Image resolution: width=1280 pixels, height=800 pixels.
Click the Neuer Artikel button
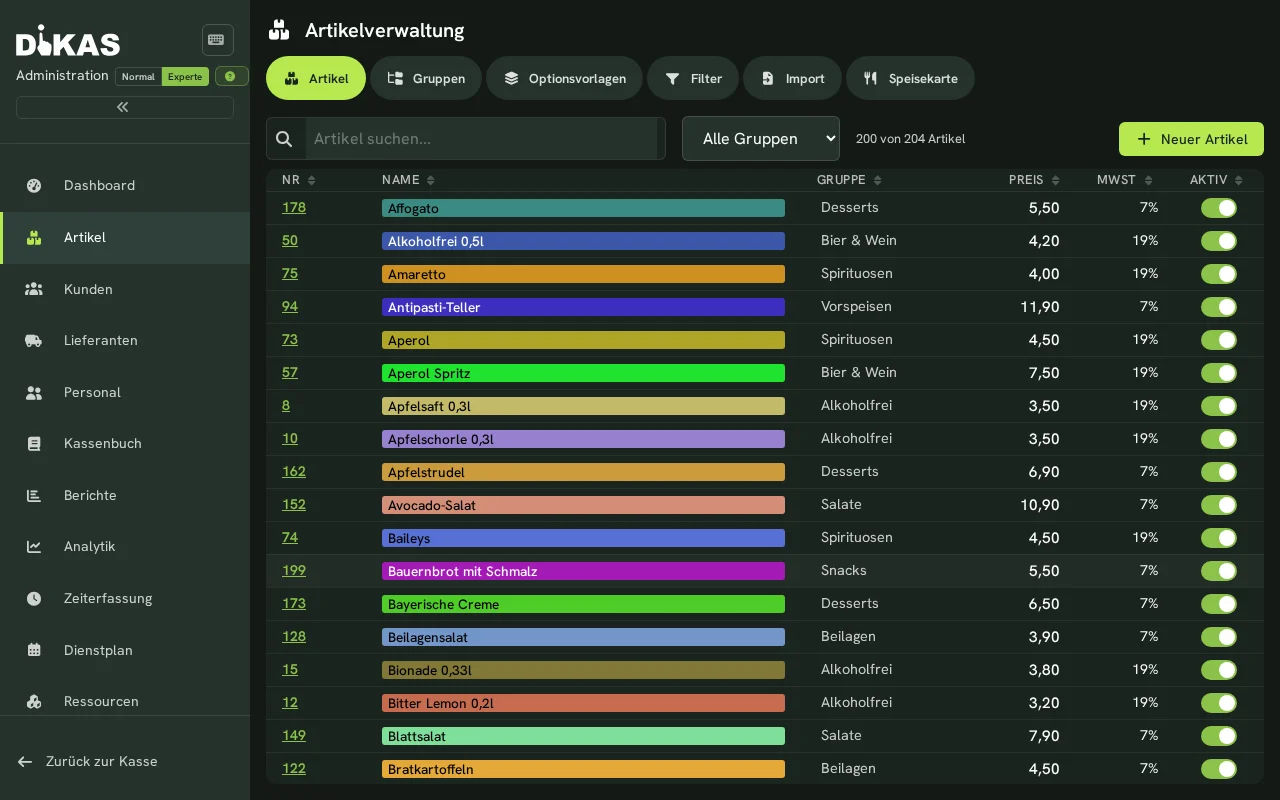pyautogui.click(x=1191, y=139)
